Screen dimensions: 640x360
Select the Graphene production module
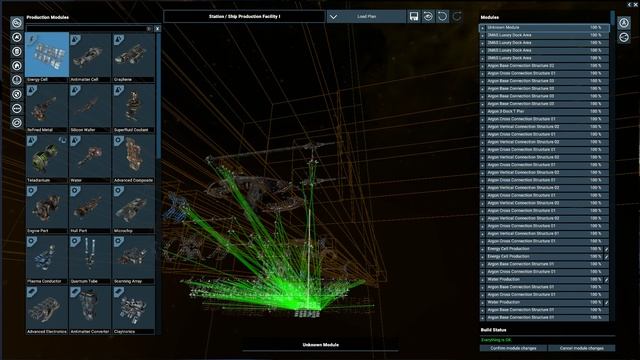133,58
